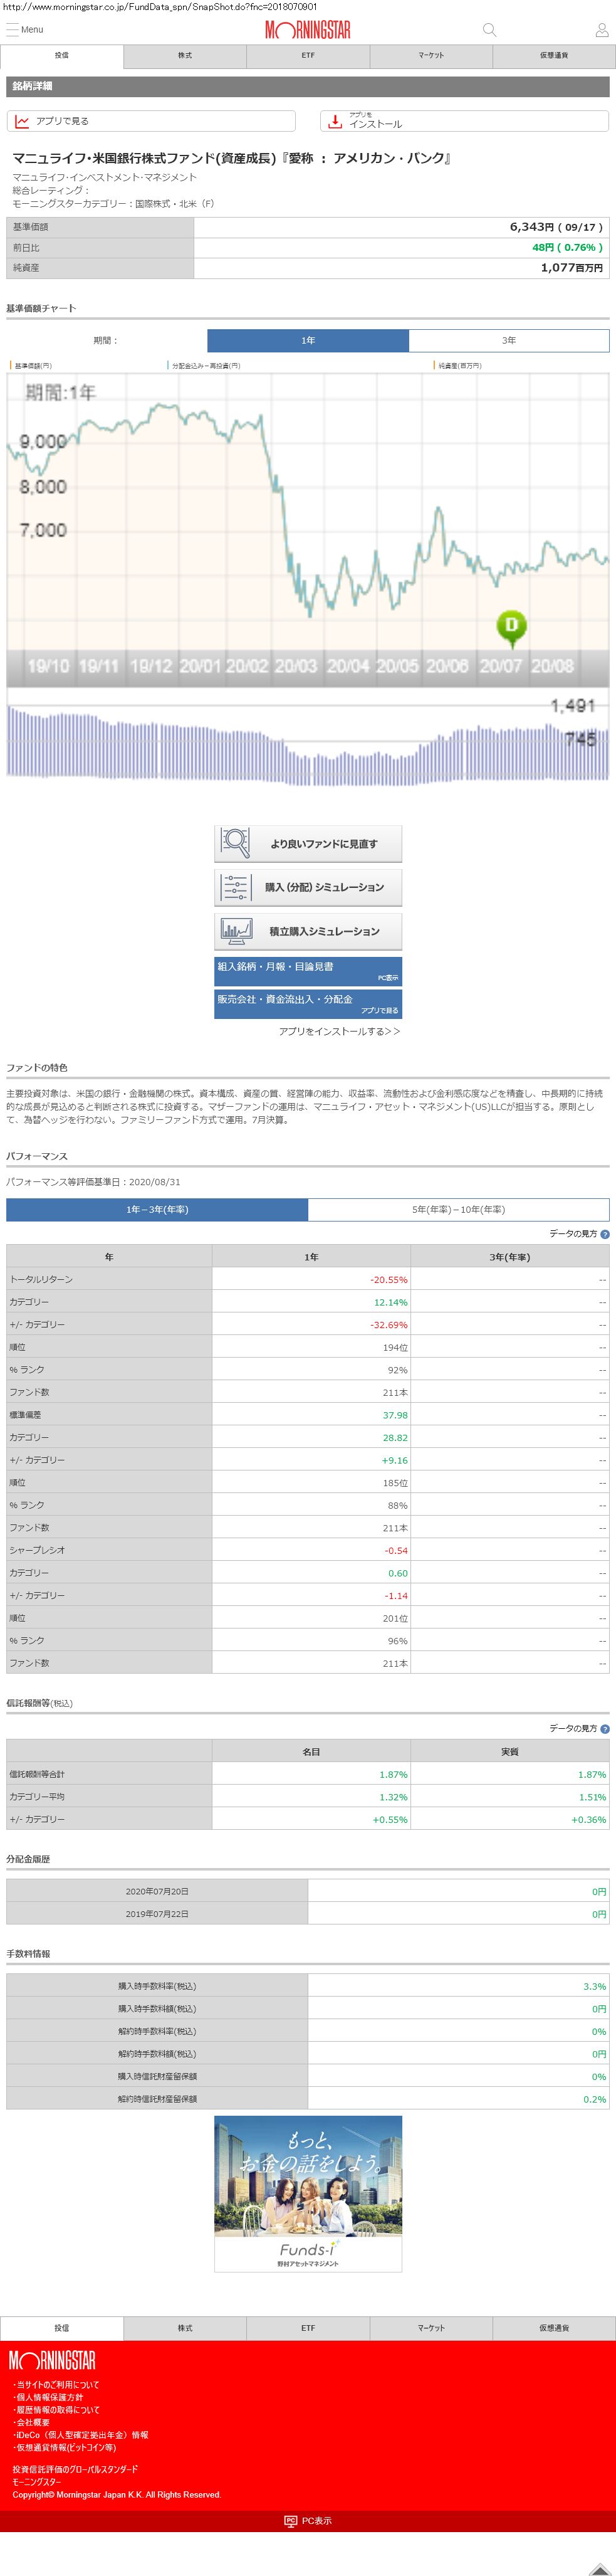616x2576 pixels.
Task: Open the 株式 tab in top navigation
Action: point(185,56)
